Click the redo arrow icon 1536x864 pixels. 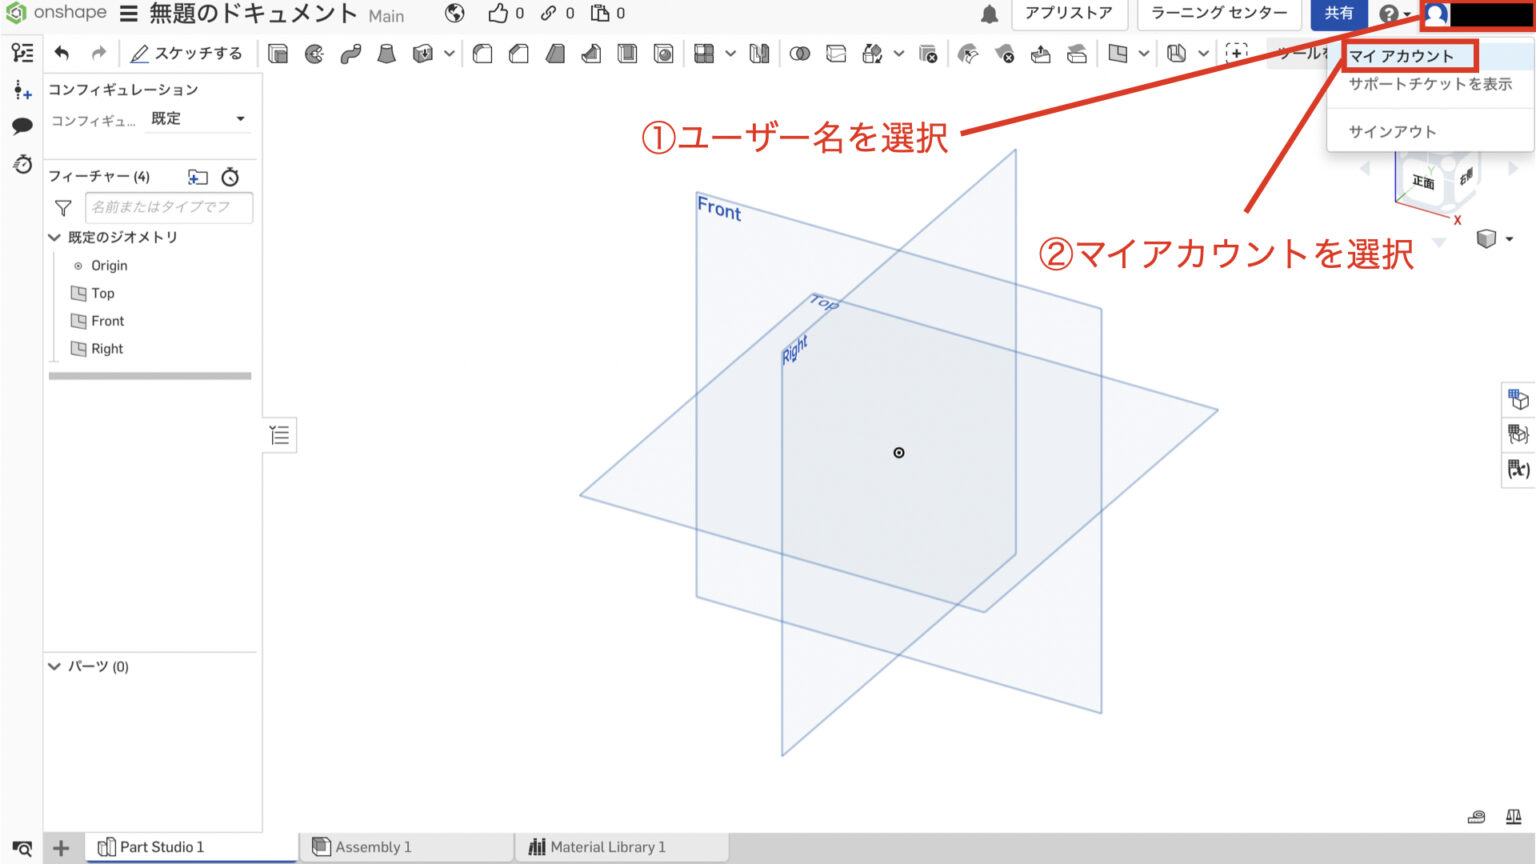coord(98,53)
